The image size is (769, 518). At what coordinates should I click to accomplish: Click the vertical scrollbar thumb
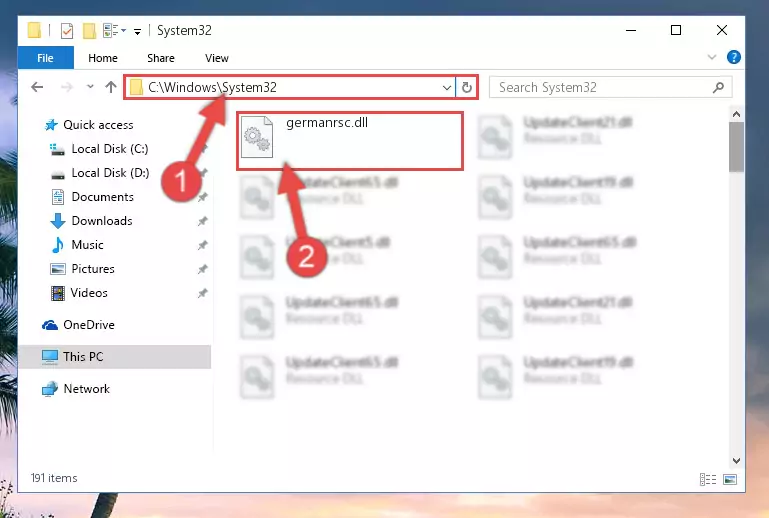(x=736, y=147)
